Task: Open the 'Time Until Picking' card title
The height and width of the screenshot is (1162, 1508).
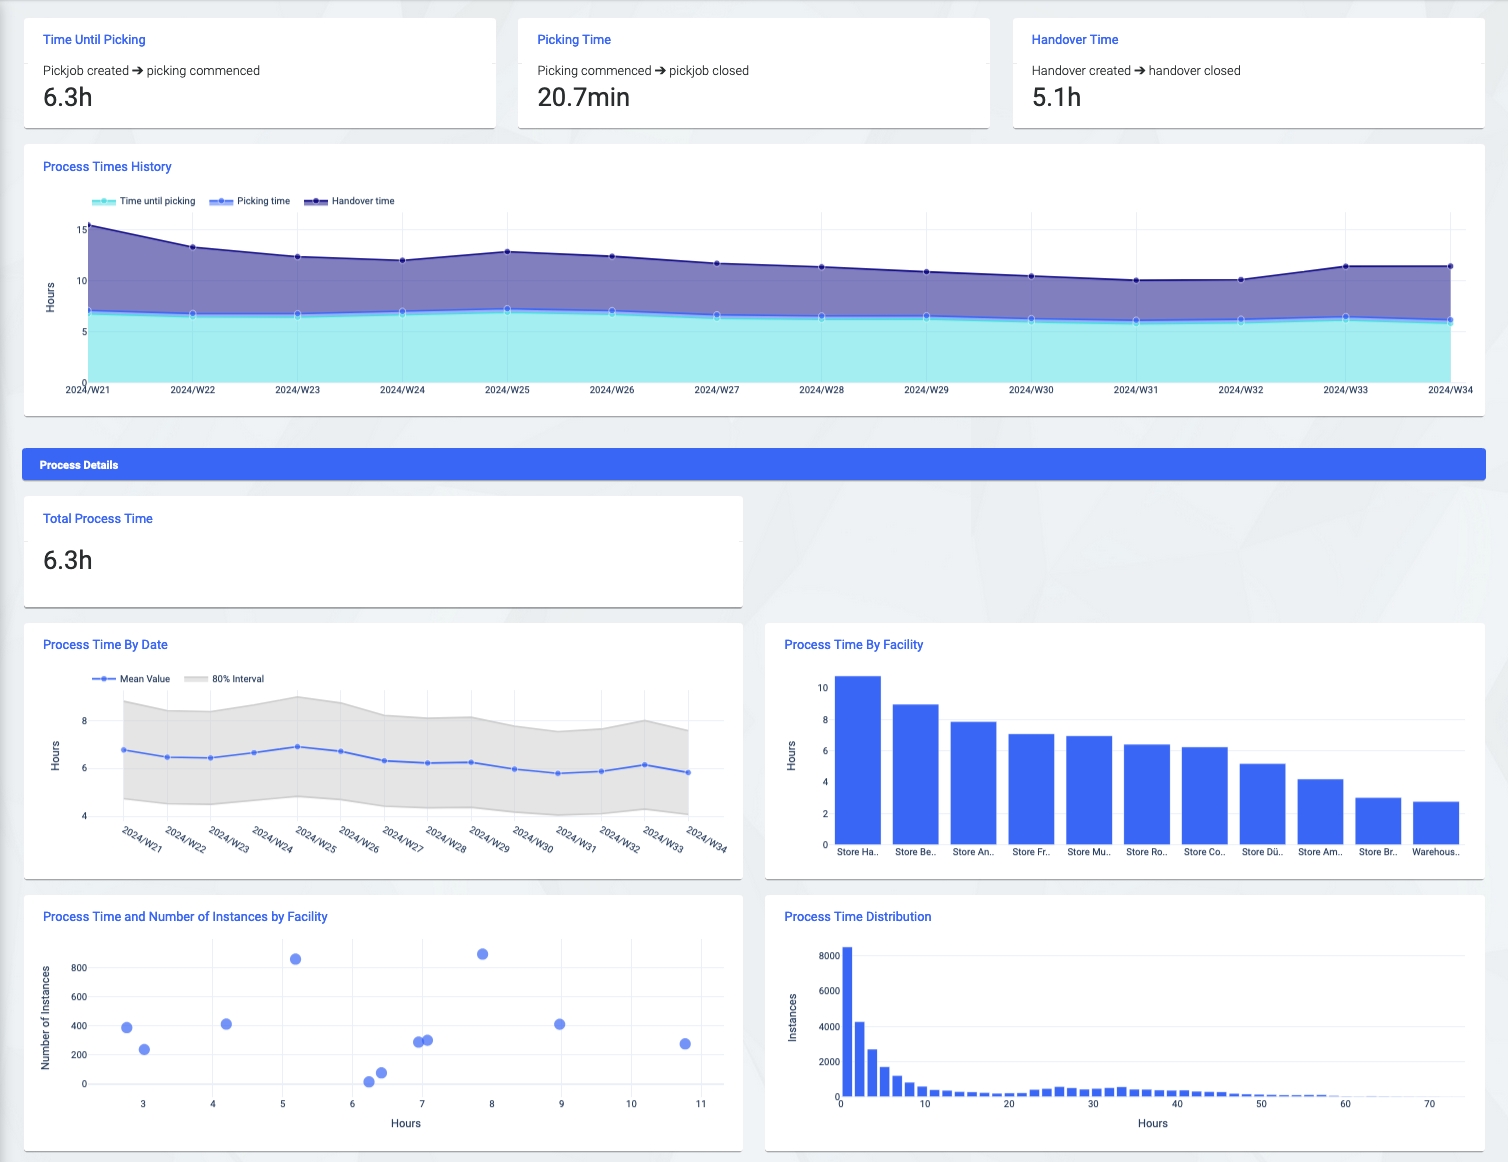Action: coord(94,40)
